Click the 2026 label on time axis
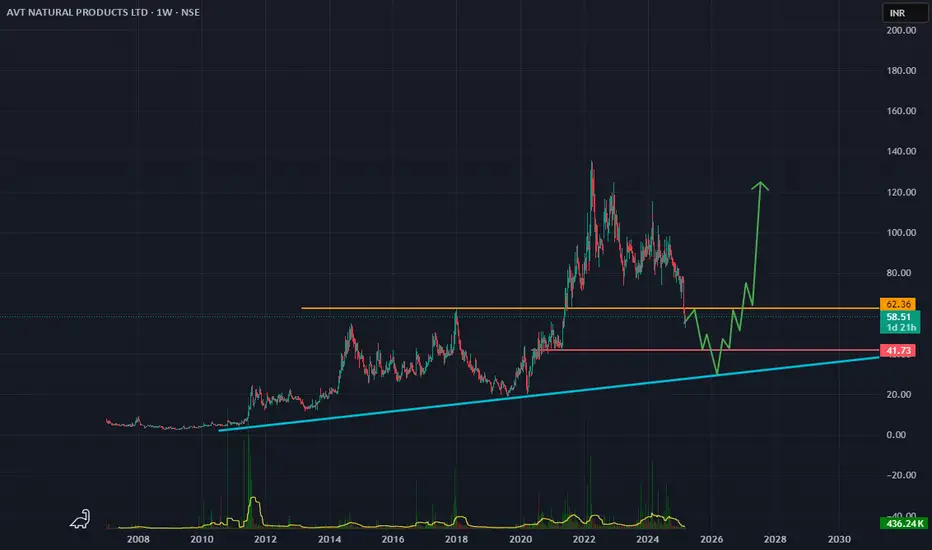Image resolution: width=932 pixels, height=550 pixels. 711,539
